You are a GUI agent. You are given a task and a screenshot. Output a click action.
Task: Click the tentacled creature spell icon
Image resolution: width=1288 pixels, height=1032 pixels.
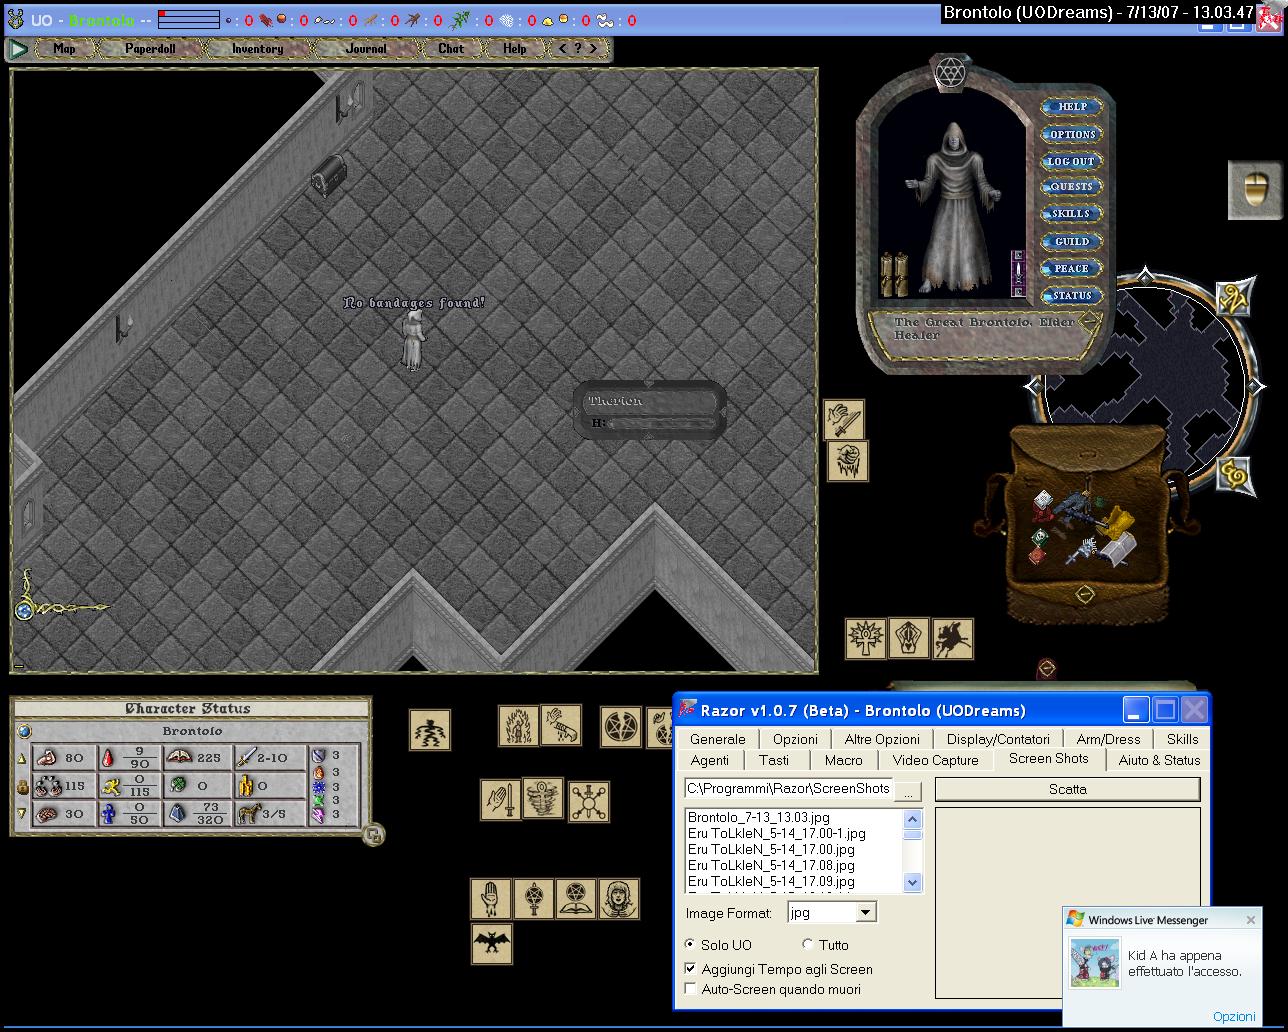click(x=430, y=730)
